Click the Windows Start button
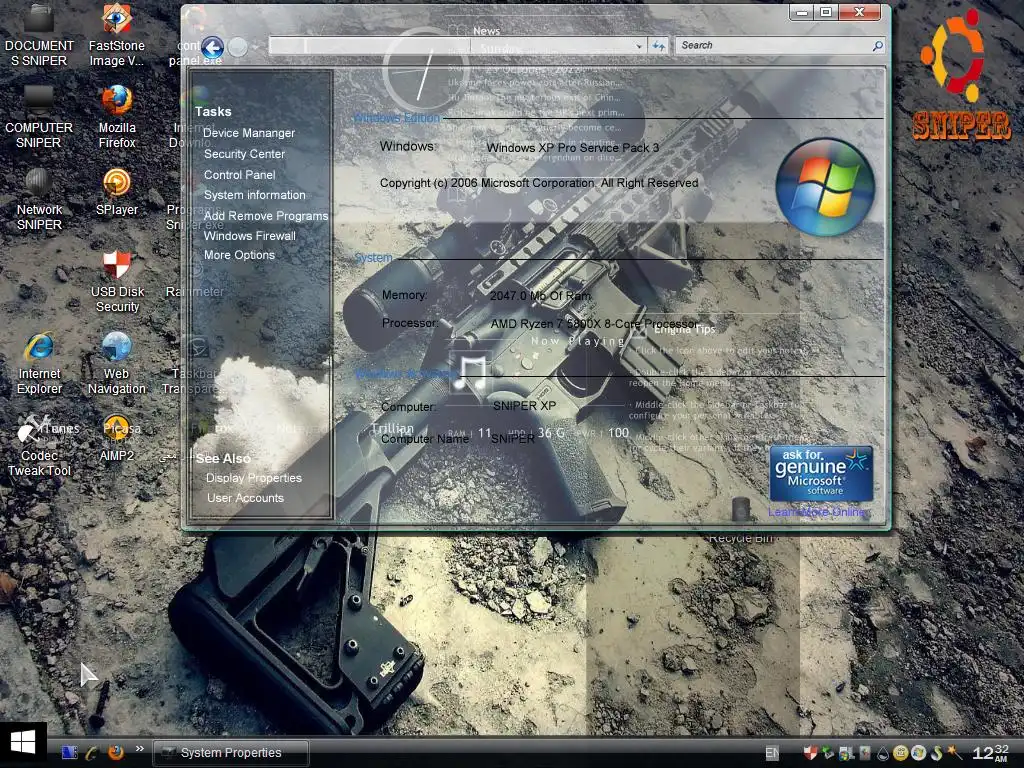1024x768 pixels. 23,744
